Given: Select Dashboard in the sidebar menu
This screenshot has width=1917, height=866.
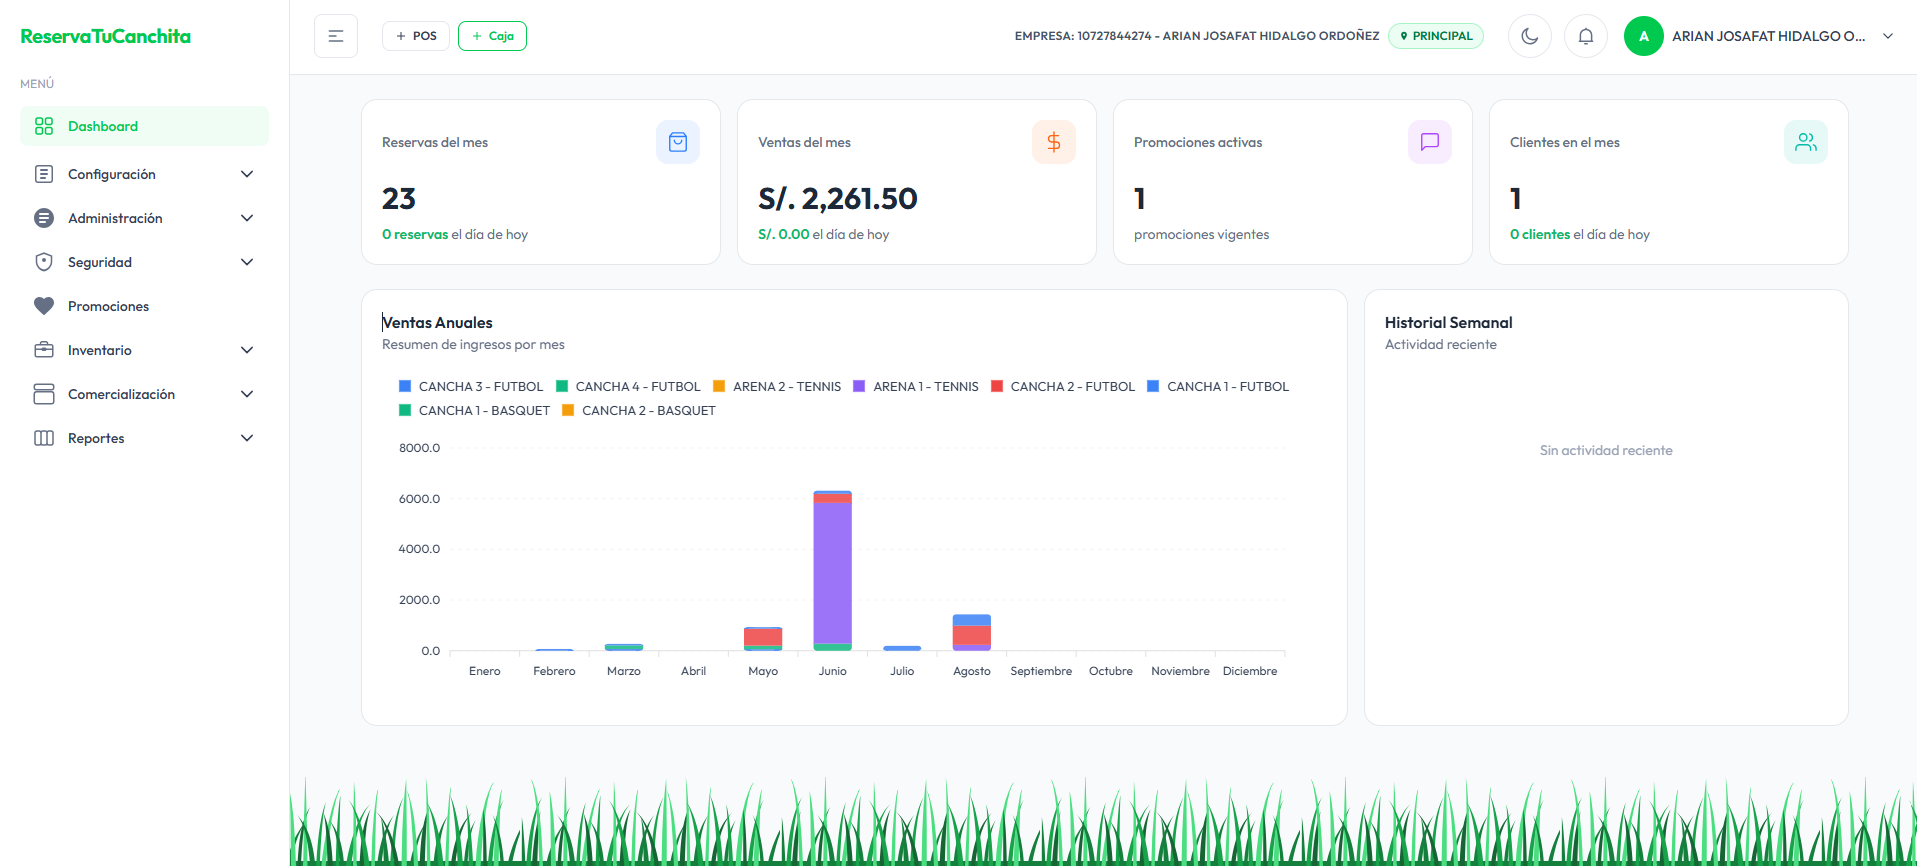Looking at the screenshot, I should (x=144, y=126).
